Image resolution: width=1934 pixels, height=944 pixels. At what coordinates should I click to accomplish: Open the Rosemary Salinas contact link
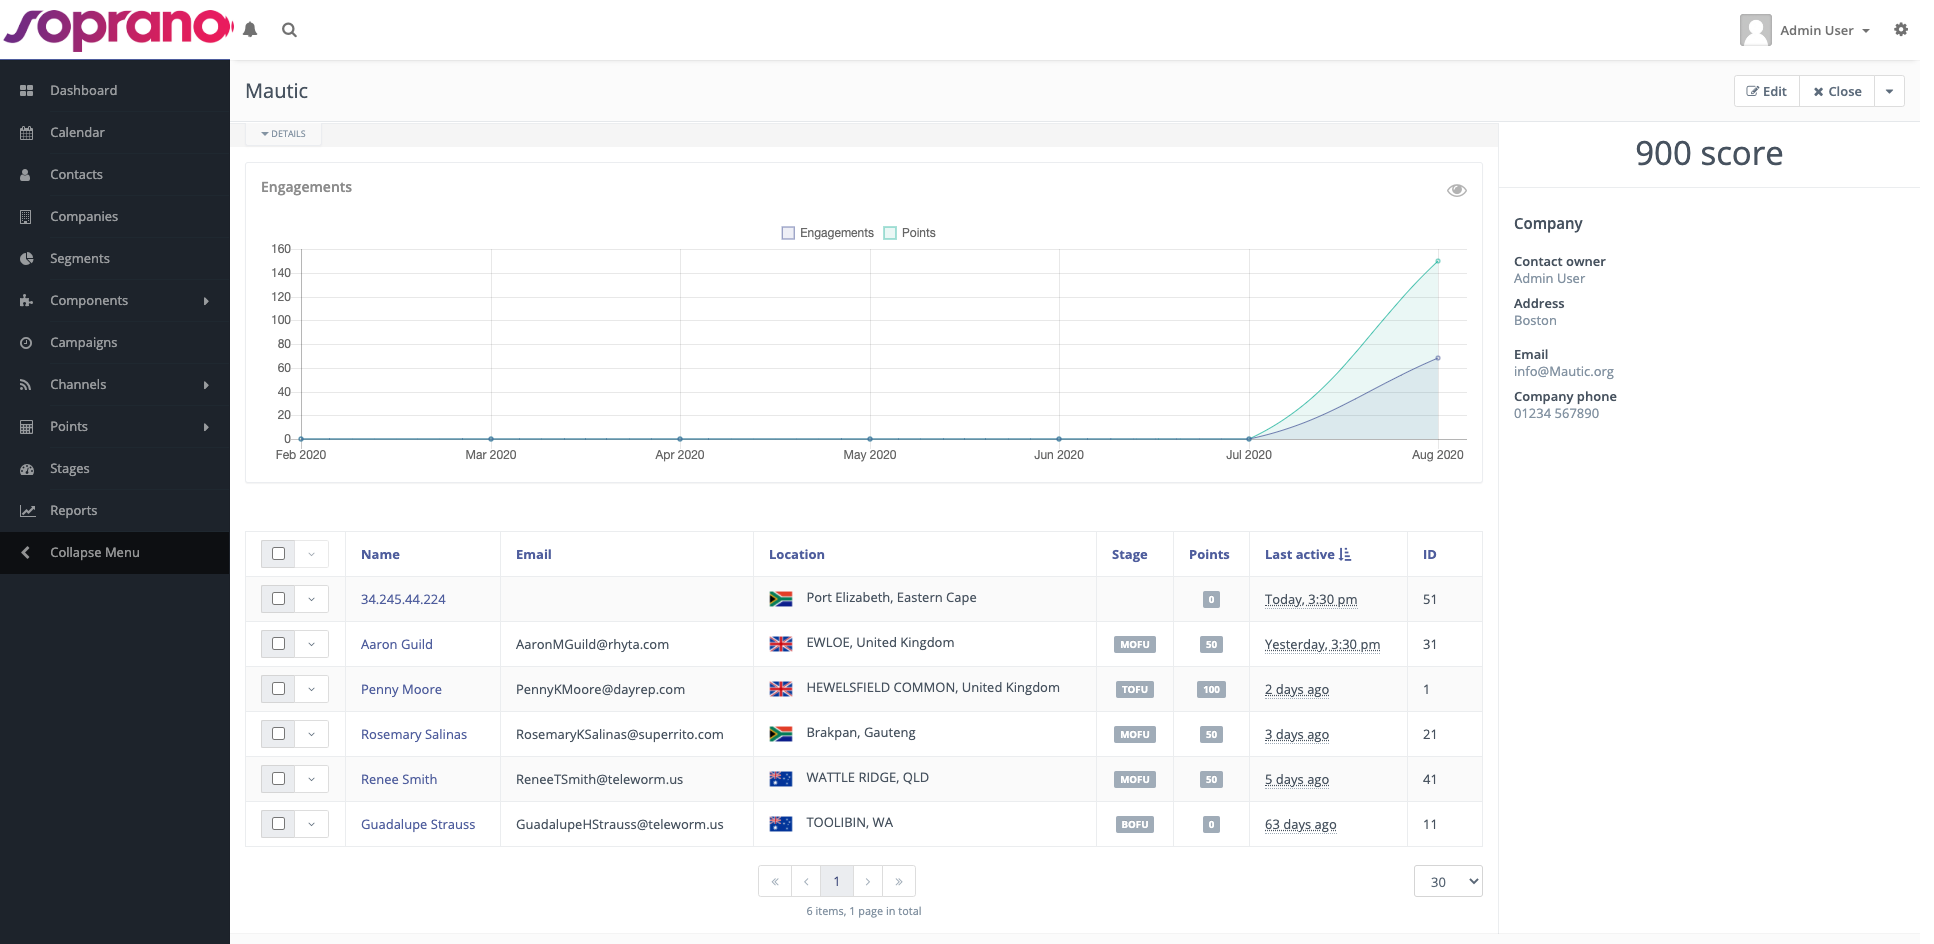coord(413,734)
